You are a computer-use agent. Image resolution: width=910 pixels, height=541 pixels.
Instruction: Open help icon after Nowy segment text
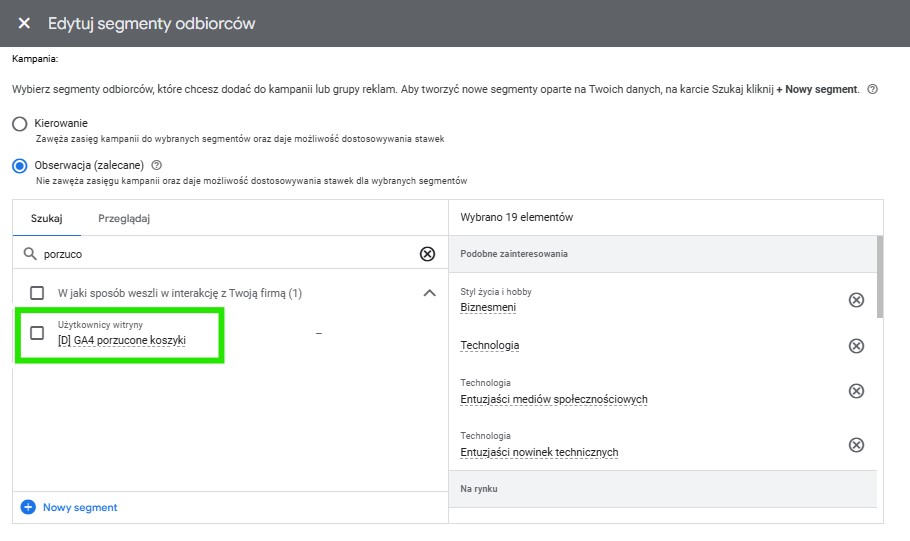click(x=872, y=89)
